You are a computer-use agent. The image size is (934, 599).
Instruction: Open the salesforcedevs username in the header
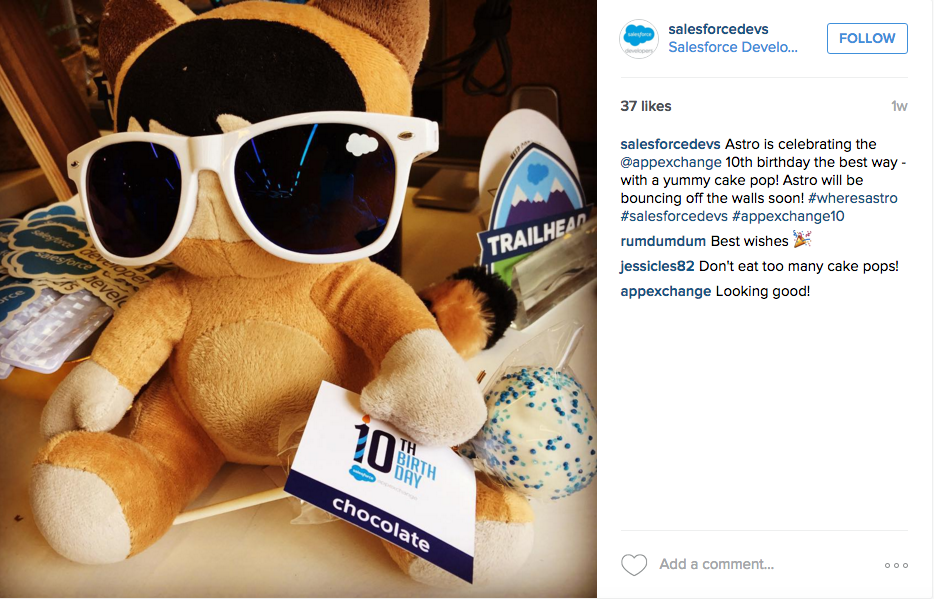pyautogui.click(x=718, y=29)
